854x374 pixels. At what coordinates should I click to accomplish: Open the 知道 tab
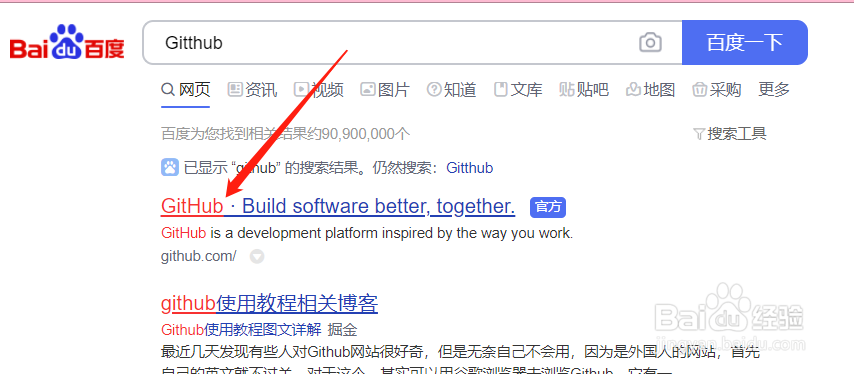point(452,90)
